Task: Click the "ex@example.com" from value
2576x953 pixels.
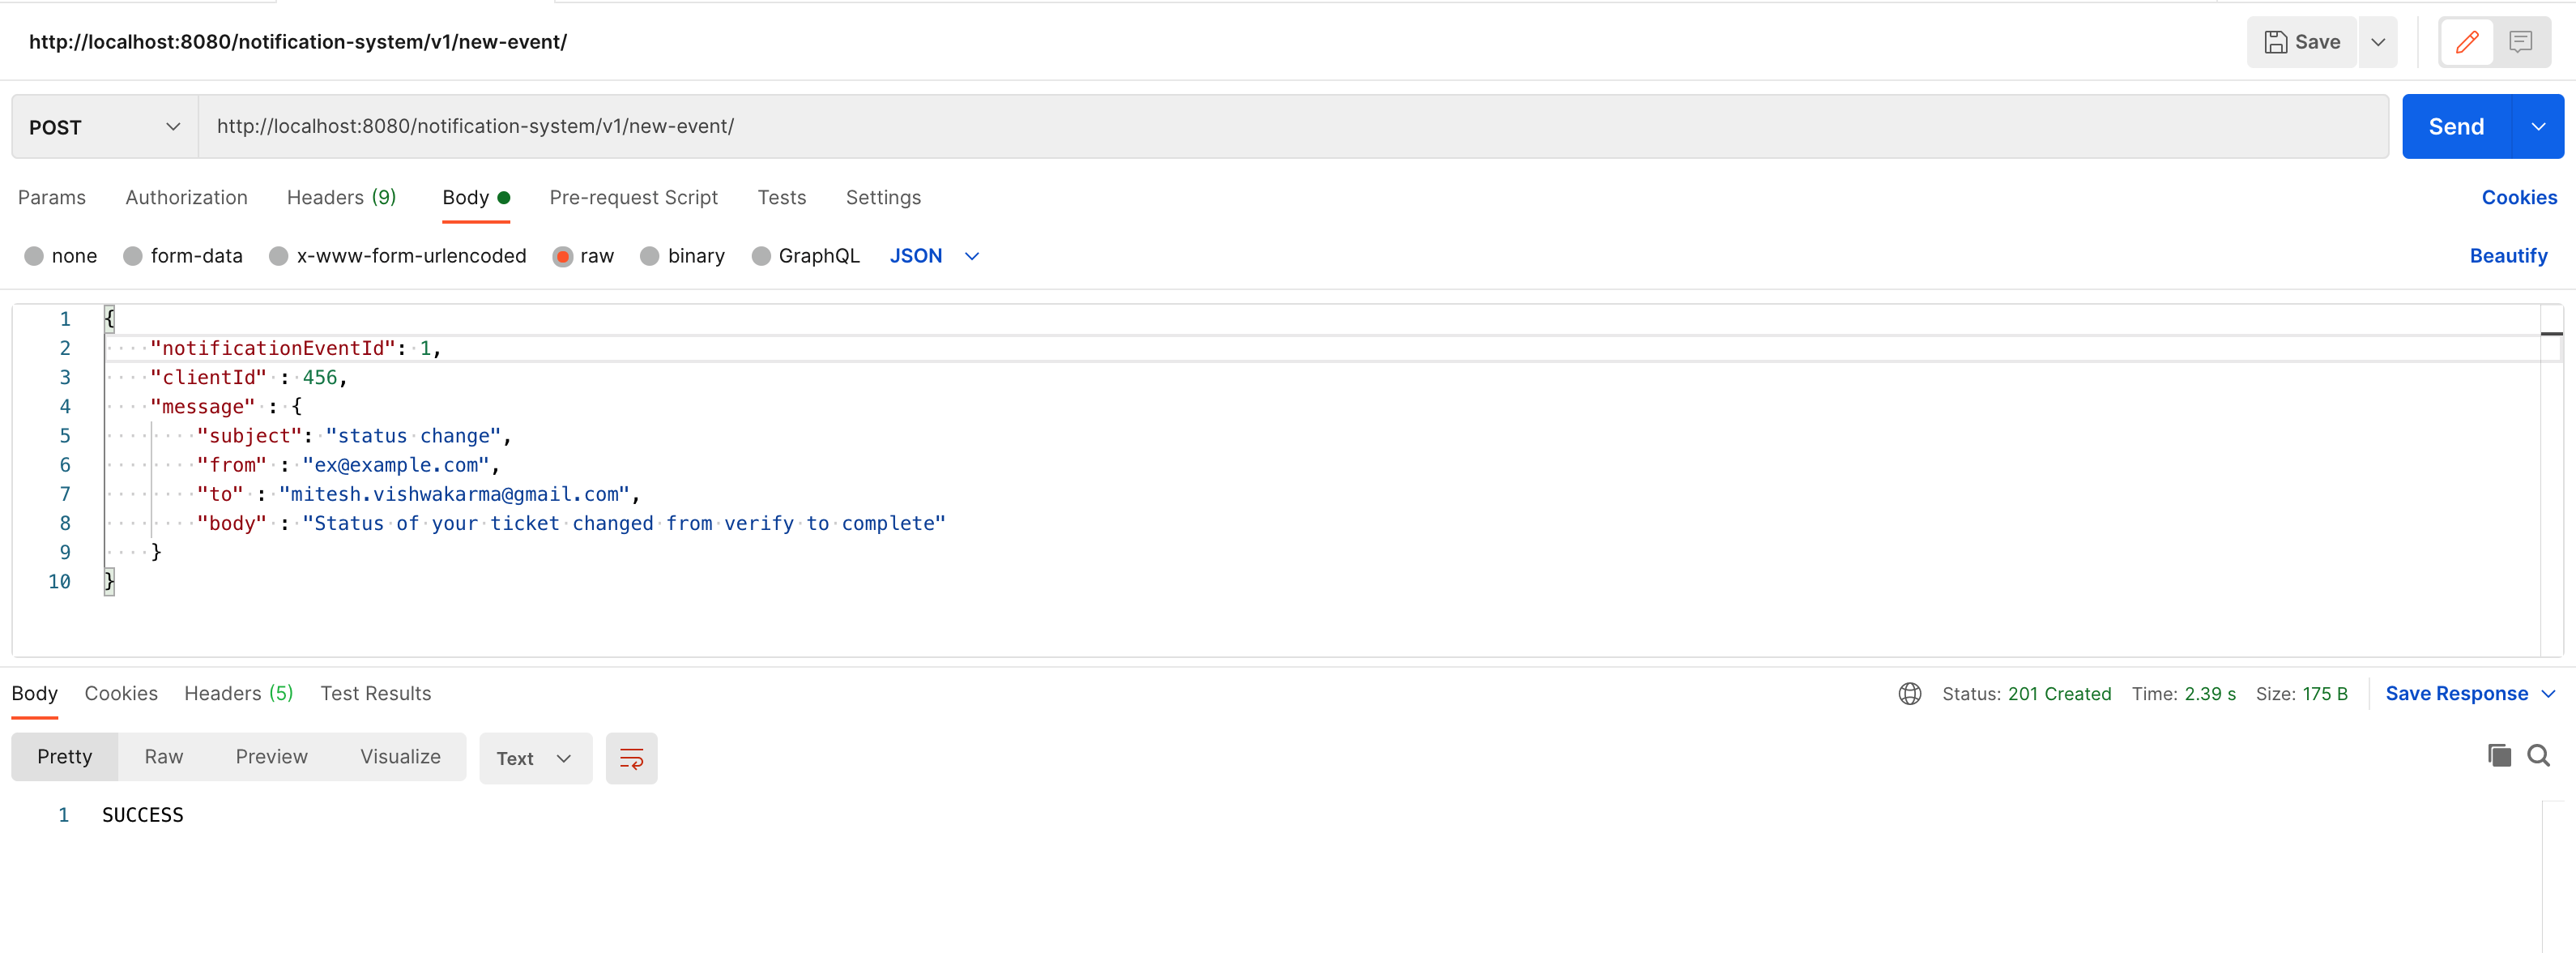Action: (x=396, y=465)
